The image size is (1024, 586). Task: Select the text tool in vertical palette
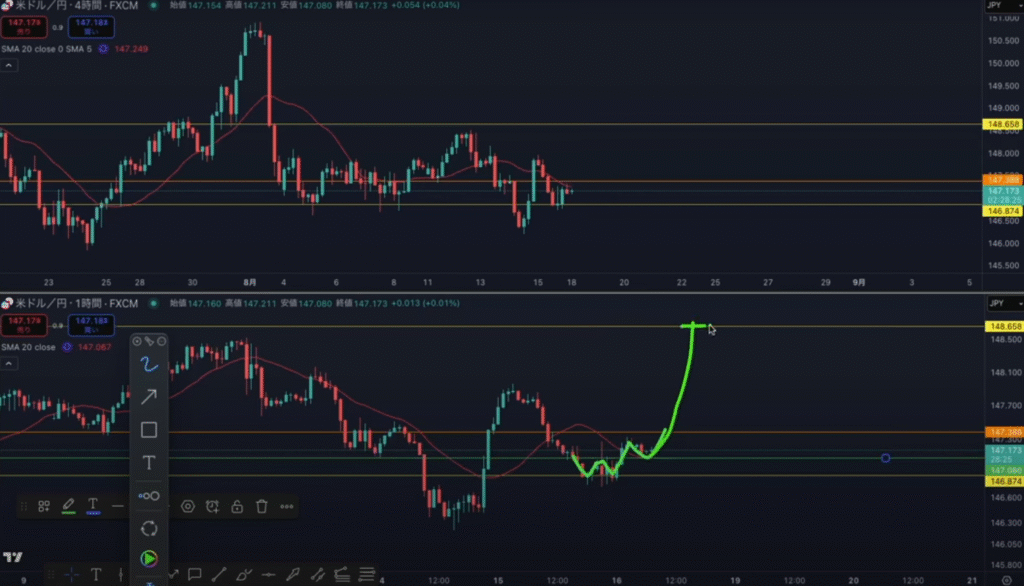pyautogui.click(x=149, y=463)
